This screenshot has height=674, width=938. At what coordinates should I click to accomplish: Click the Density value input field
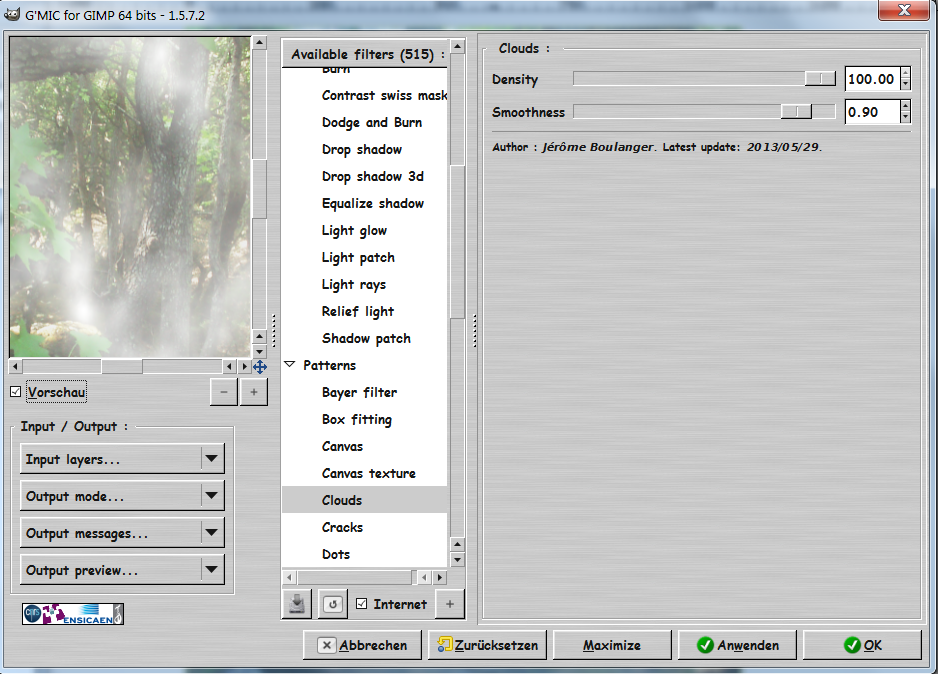(872, 79)
